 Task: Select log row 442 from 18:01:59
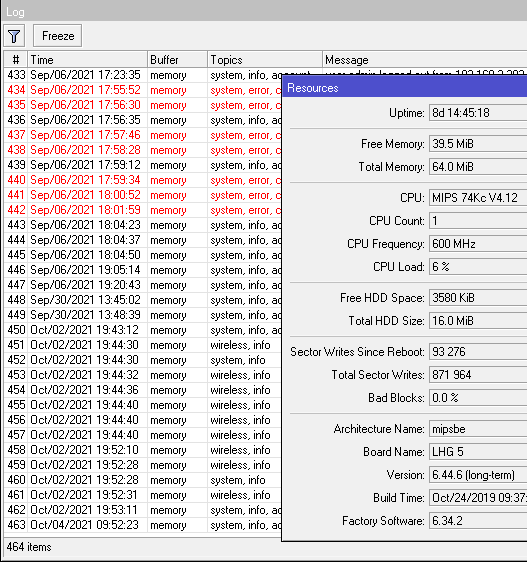click(x=143, y=210)
